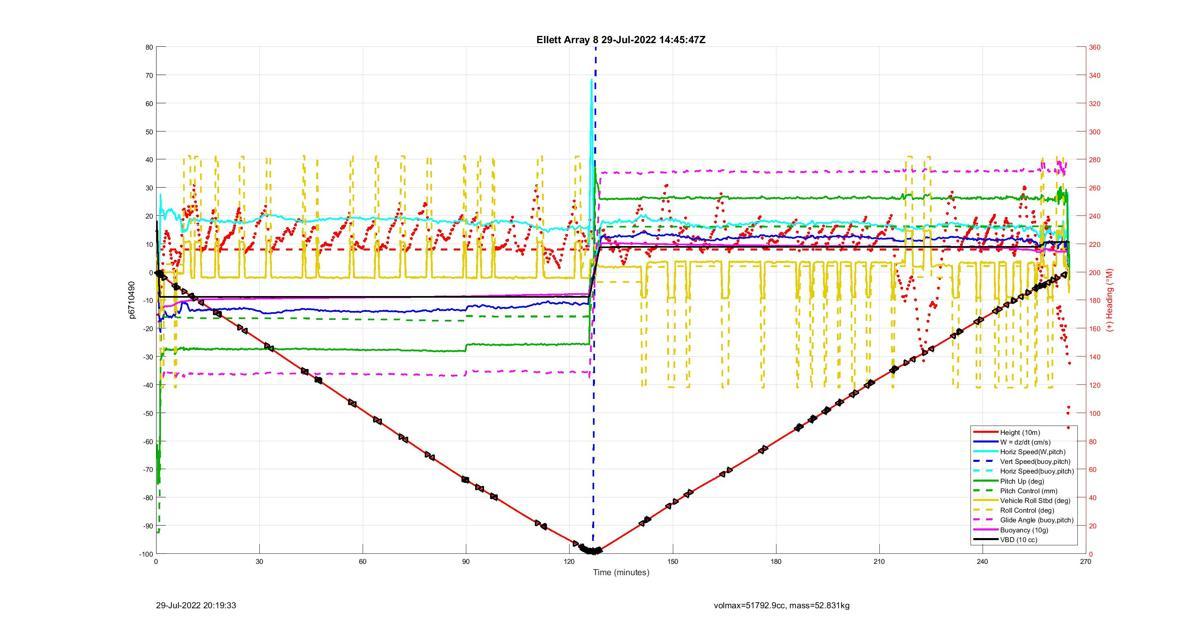Select the 'Horiz Speed(W,pitch)' legend entry
The image size is (1200, 622).
[x=1032, y=452]
